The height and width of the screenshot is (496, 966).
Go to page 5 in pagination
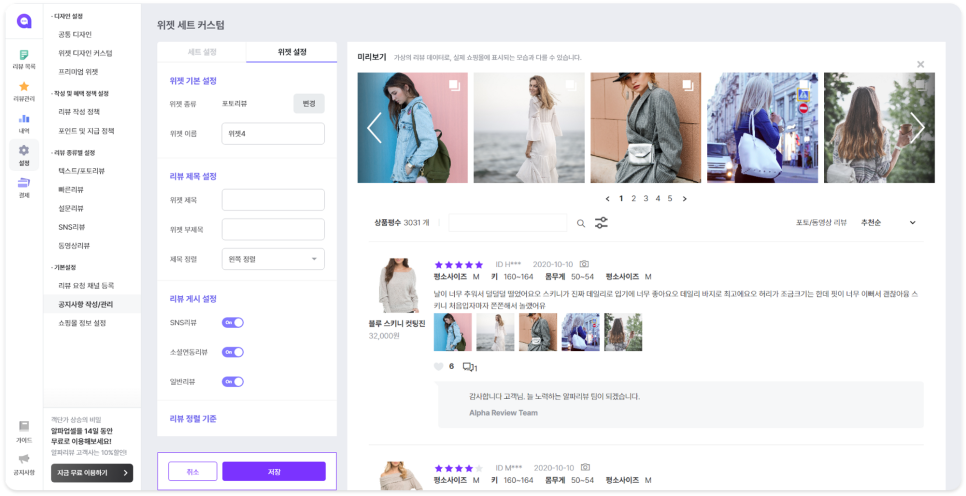pyautogui.click(x=670, y=198)
